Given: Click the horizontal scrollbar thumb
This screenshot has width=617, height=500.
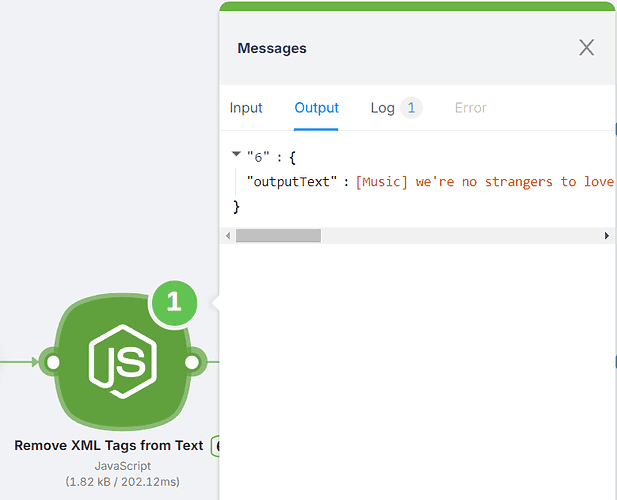Looking at the screenshot, I should coord(278,236).
